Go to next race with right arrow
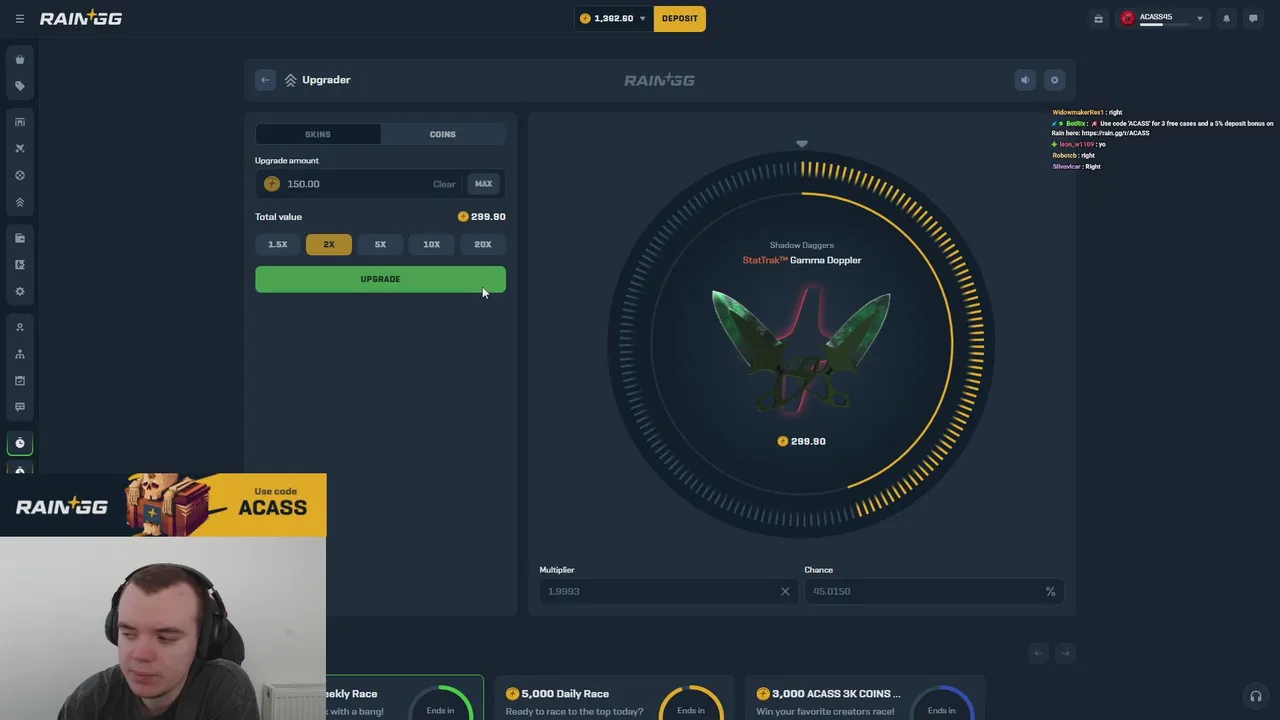1280x720 pixels. (x=1065, y=653)
